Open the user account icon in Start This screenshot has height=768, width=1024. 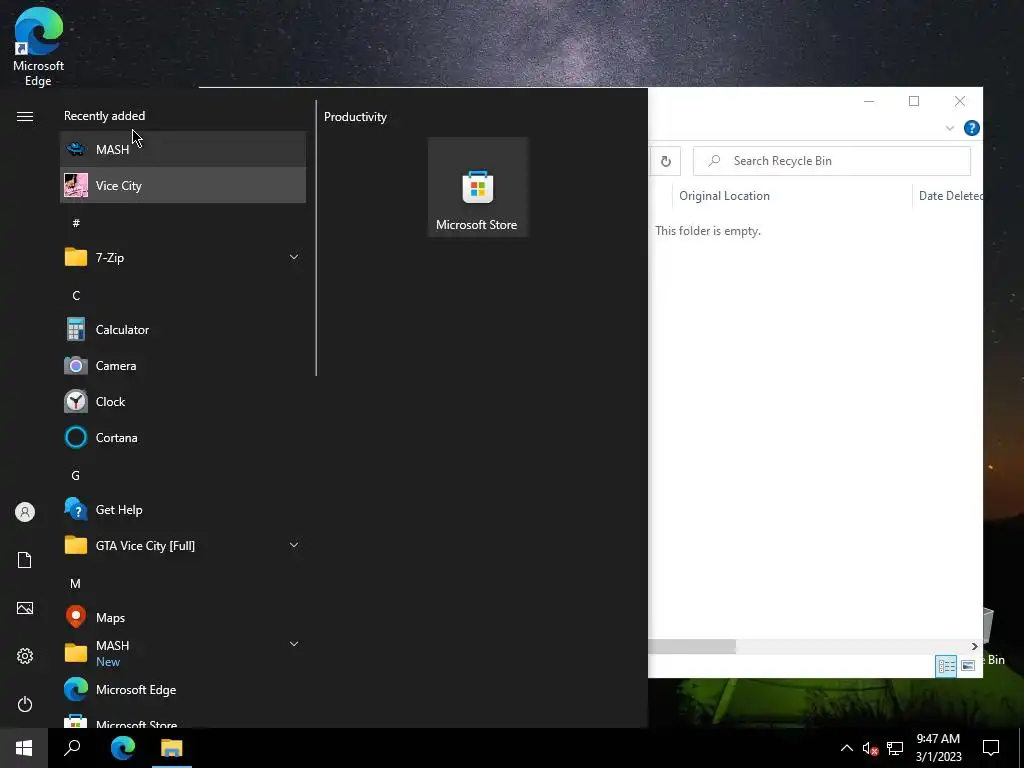pos(25,512)
